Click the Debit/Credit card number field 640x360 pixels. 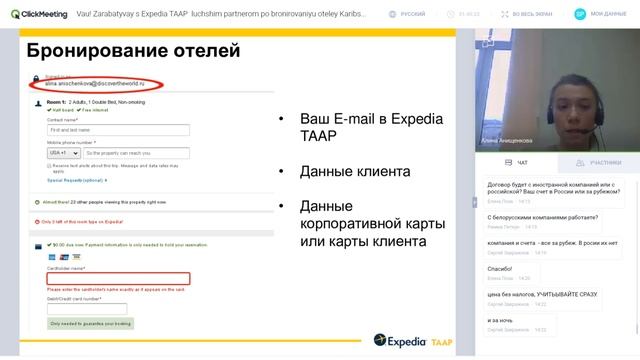point(87,309)
